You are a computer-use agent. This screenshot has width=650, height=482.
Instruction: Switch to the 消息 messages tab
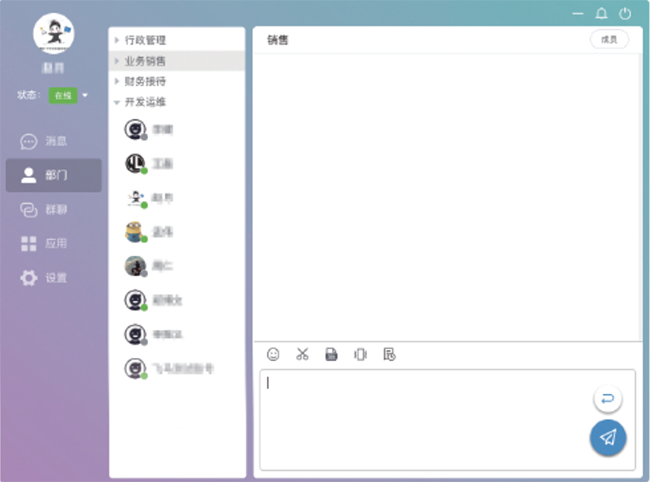click(54, 141)
